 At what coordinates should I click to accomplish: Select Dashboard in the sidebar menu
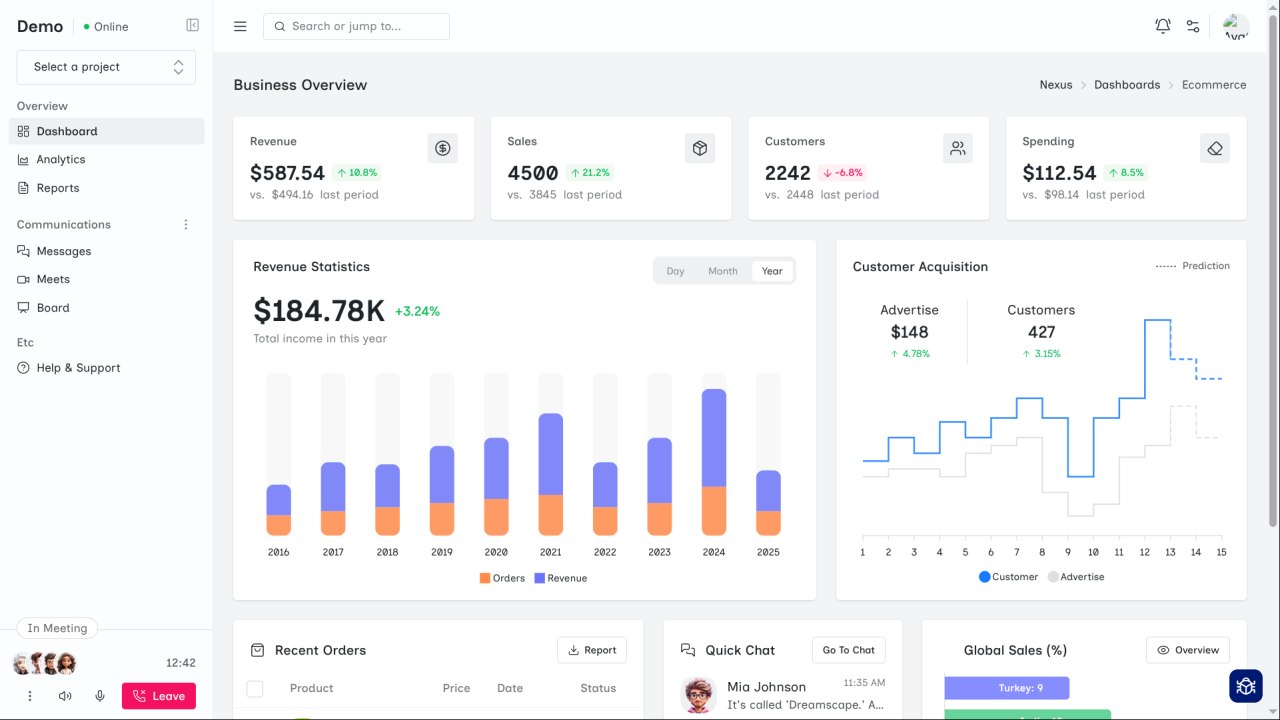click(67, 131)
